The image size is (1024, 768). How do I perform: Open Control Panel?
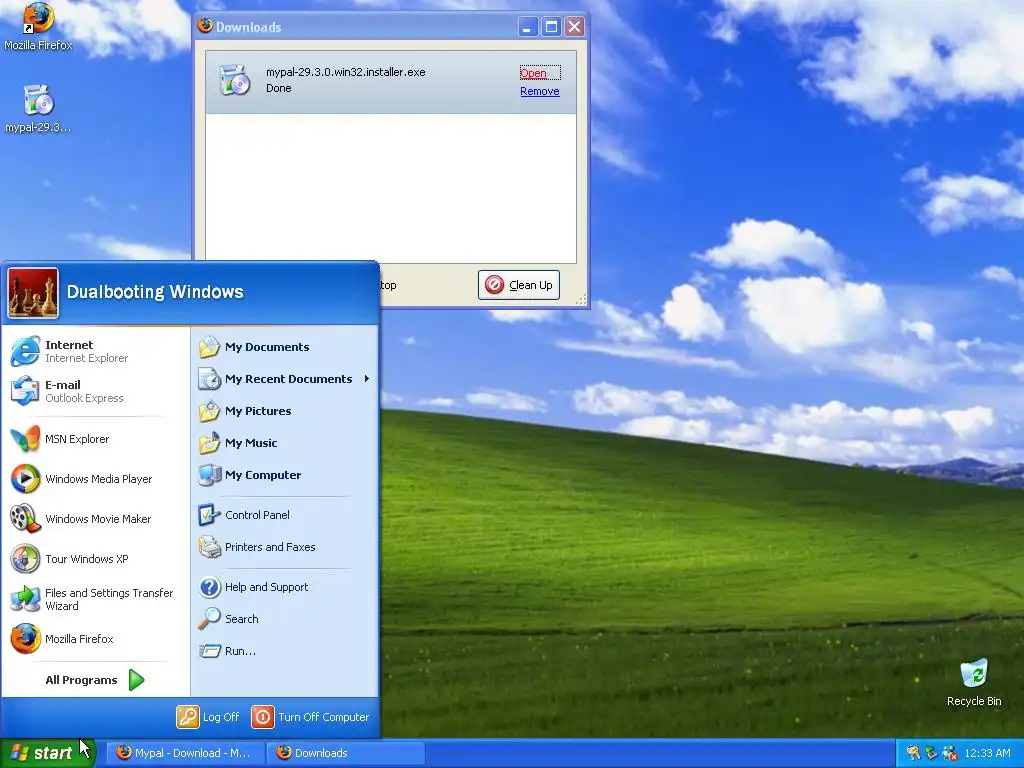pos(284,515)
